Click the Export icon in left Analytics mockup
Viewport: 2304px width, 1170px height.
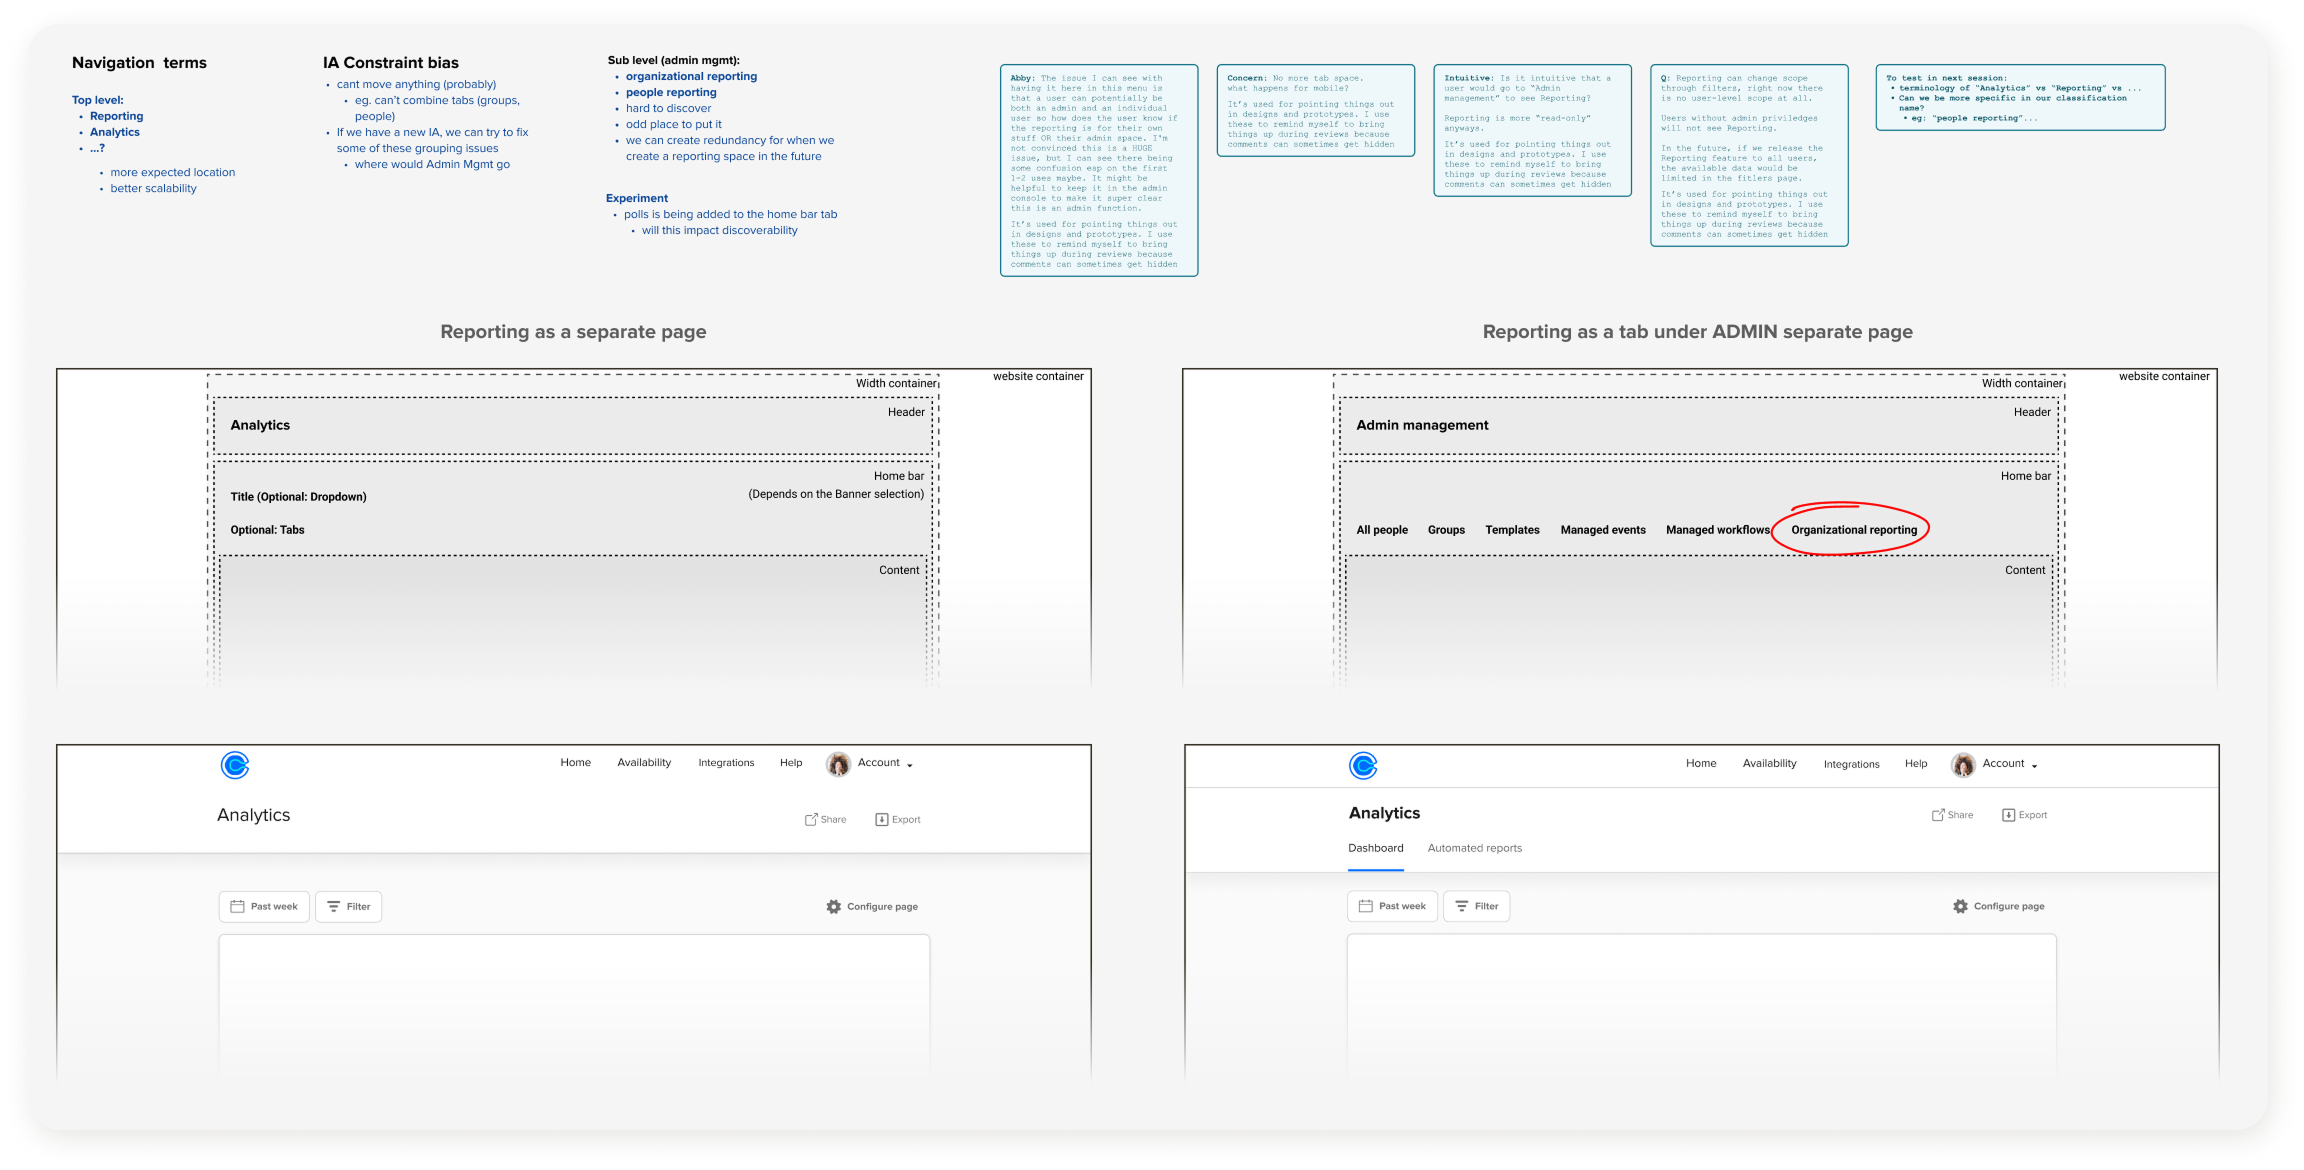pyautogui.click(x=882, y=819)
